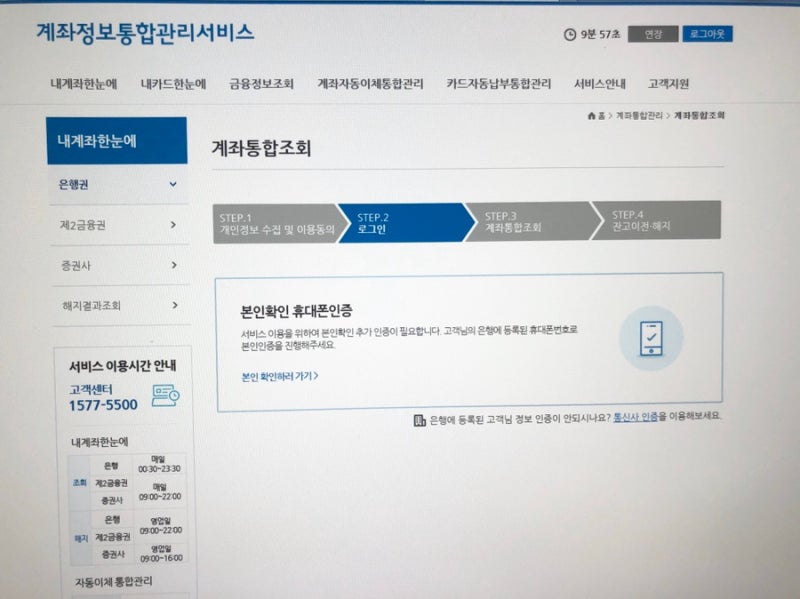
Task: Click the 로그아웃 logout button
Action: coord(707,34)
